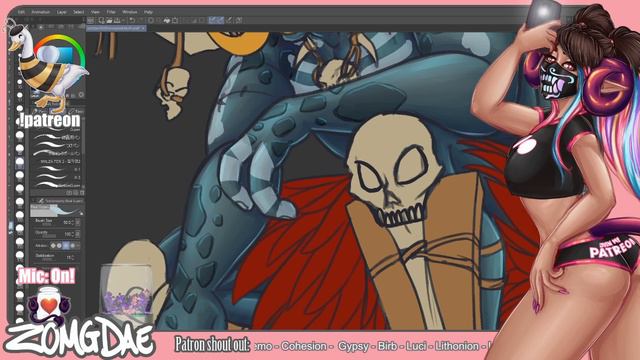Click the delete sub tool trash icon
Image resolution: width=640 pixels, height=360 pixels.
point(82,193)
